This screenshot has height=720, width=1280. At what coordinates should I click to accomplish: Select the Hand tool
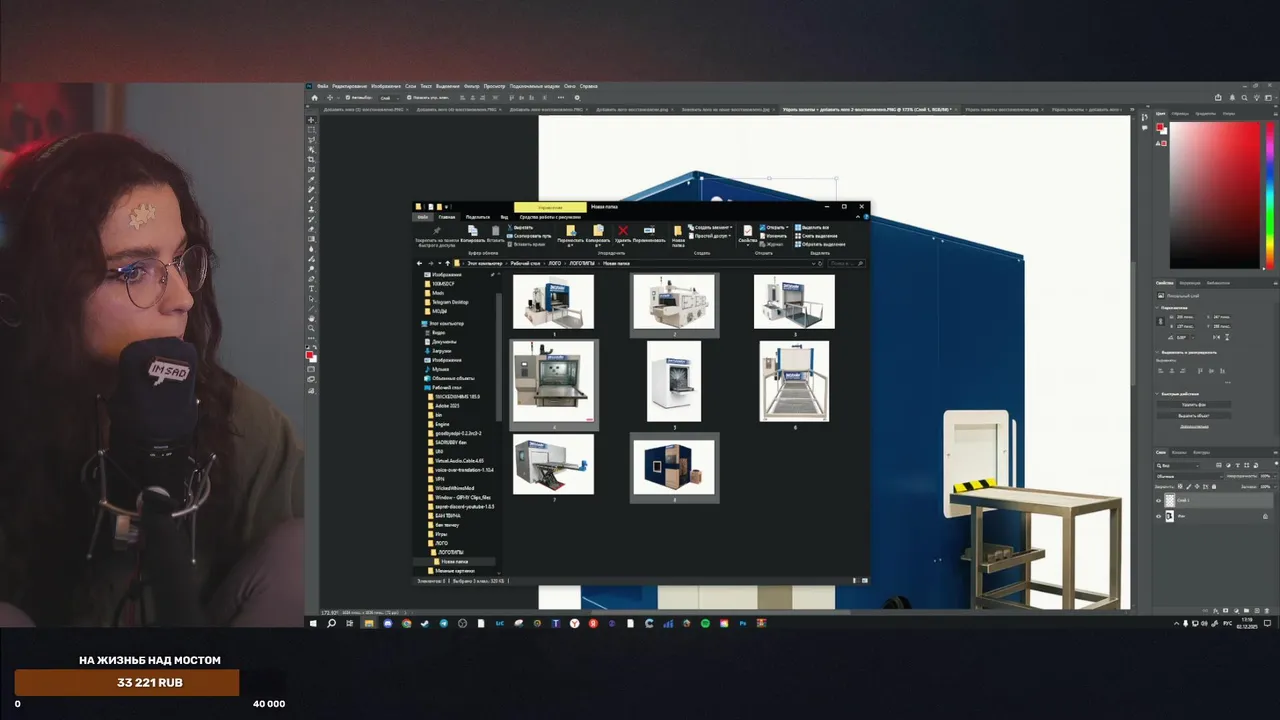(x=312, y=319)
